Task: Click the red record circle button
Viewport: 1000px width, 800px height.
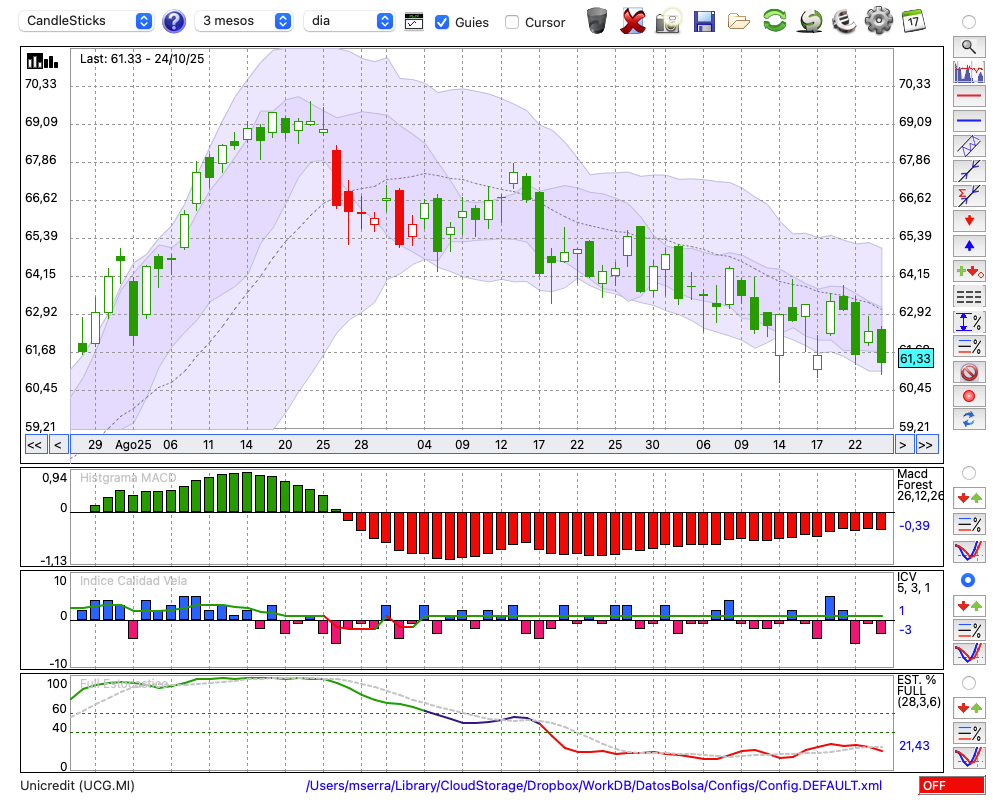Action: pyautogui.click(x=969, y=396)
